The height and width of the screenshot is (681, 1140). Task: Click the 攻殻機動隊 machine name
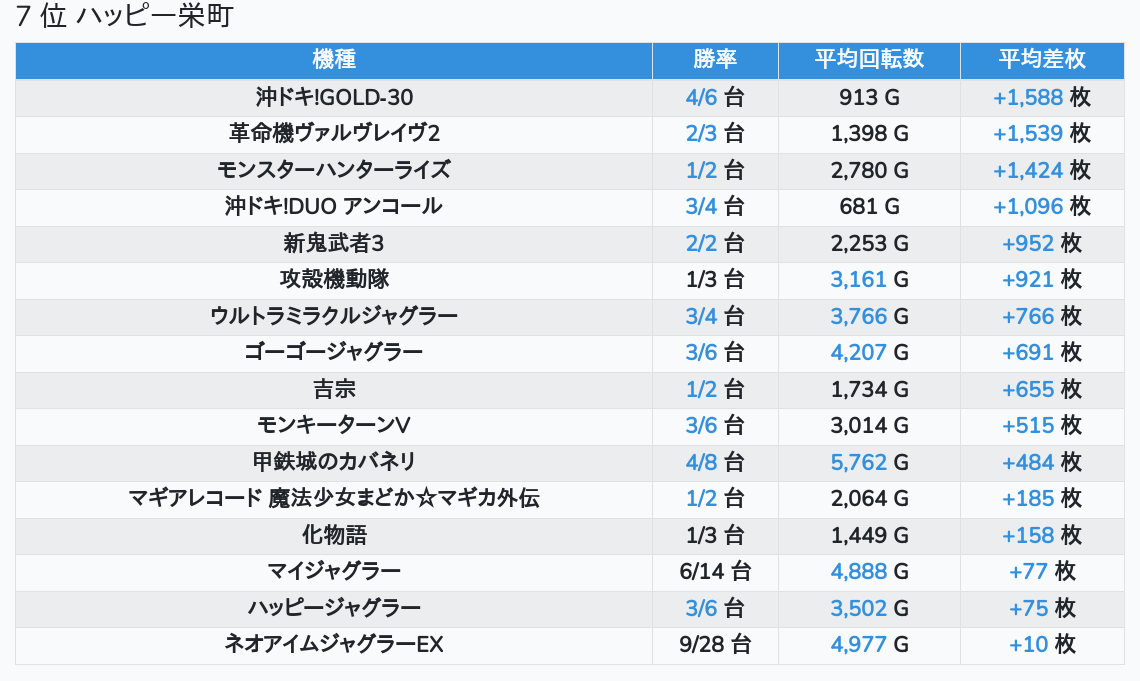[334, 279]
